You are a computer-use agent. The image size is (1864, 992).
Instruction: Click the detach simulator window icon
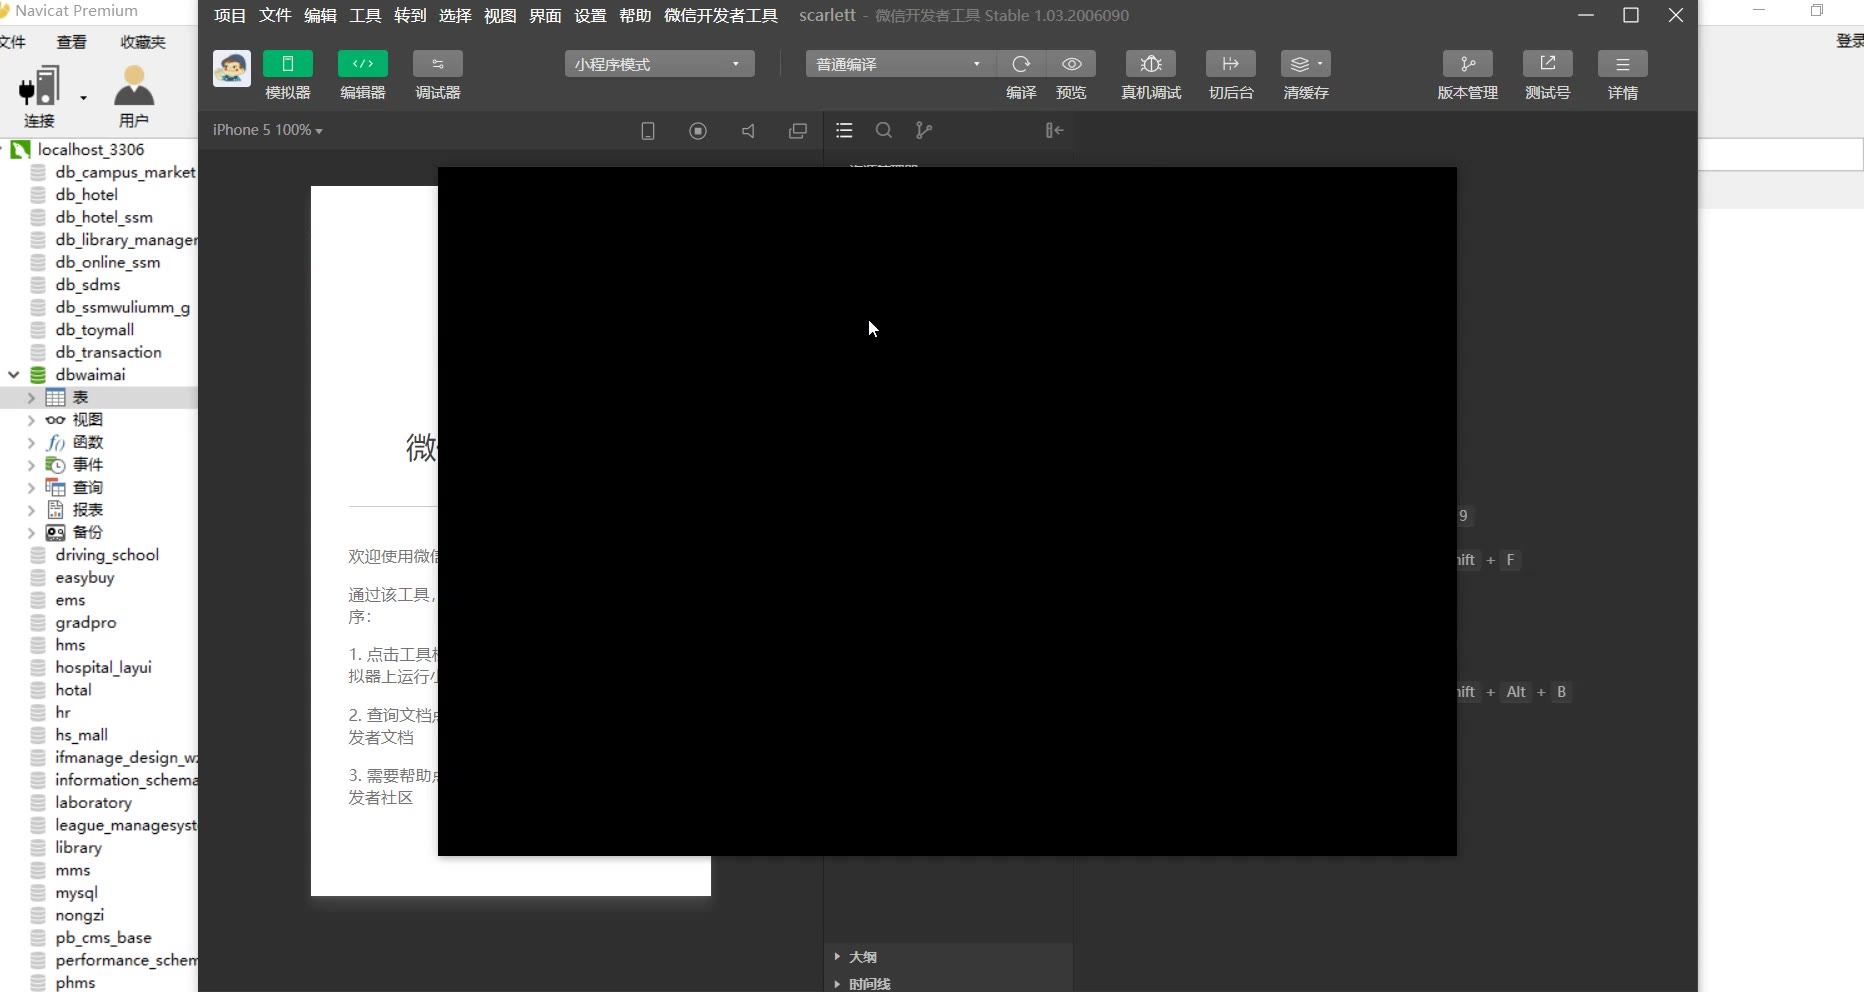point(798,131)
